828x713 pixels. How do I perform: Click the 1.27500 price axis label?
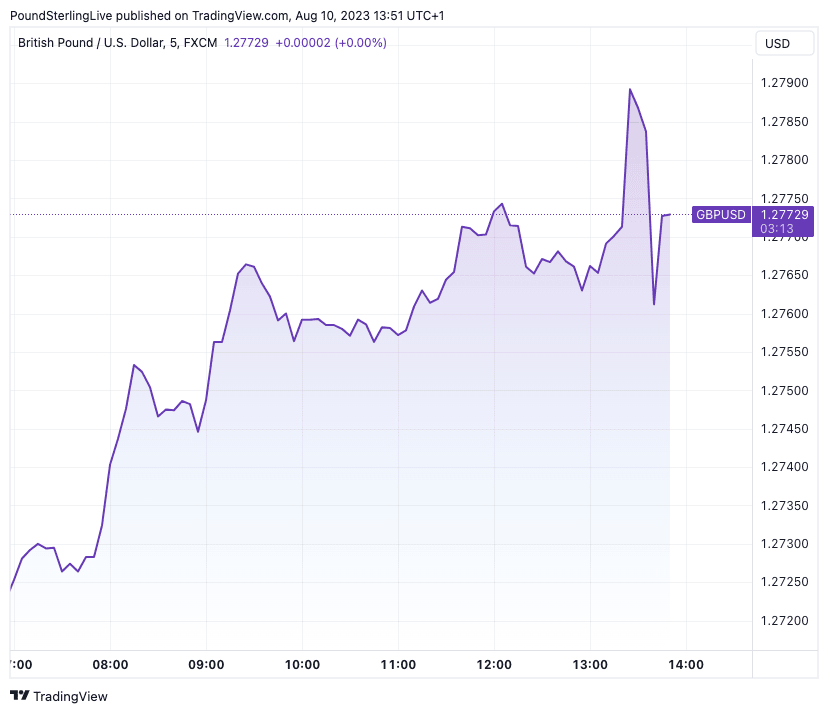pos(785,390)
